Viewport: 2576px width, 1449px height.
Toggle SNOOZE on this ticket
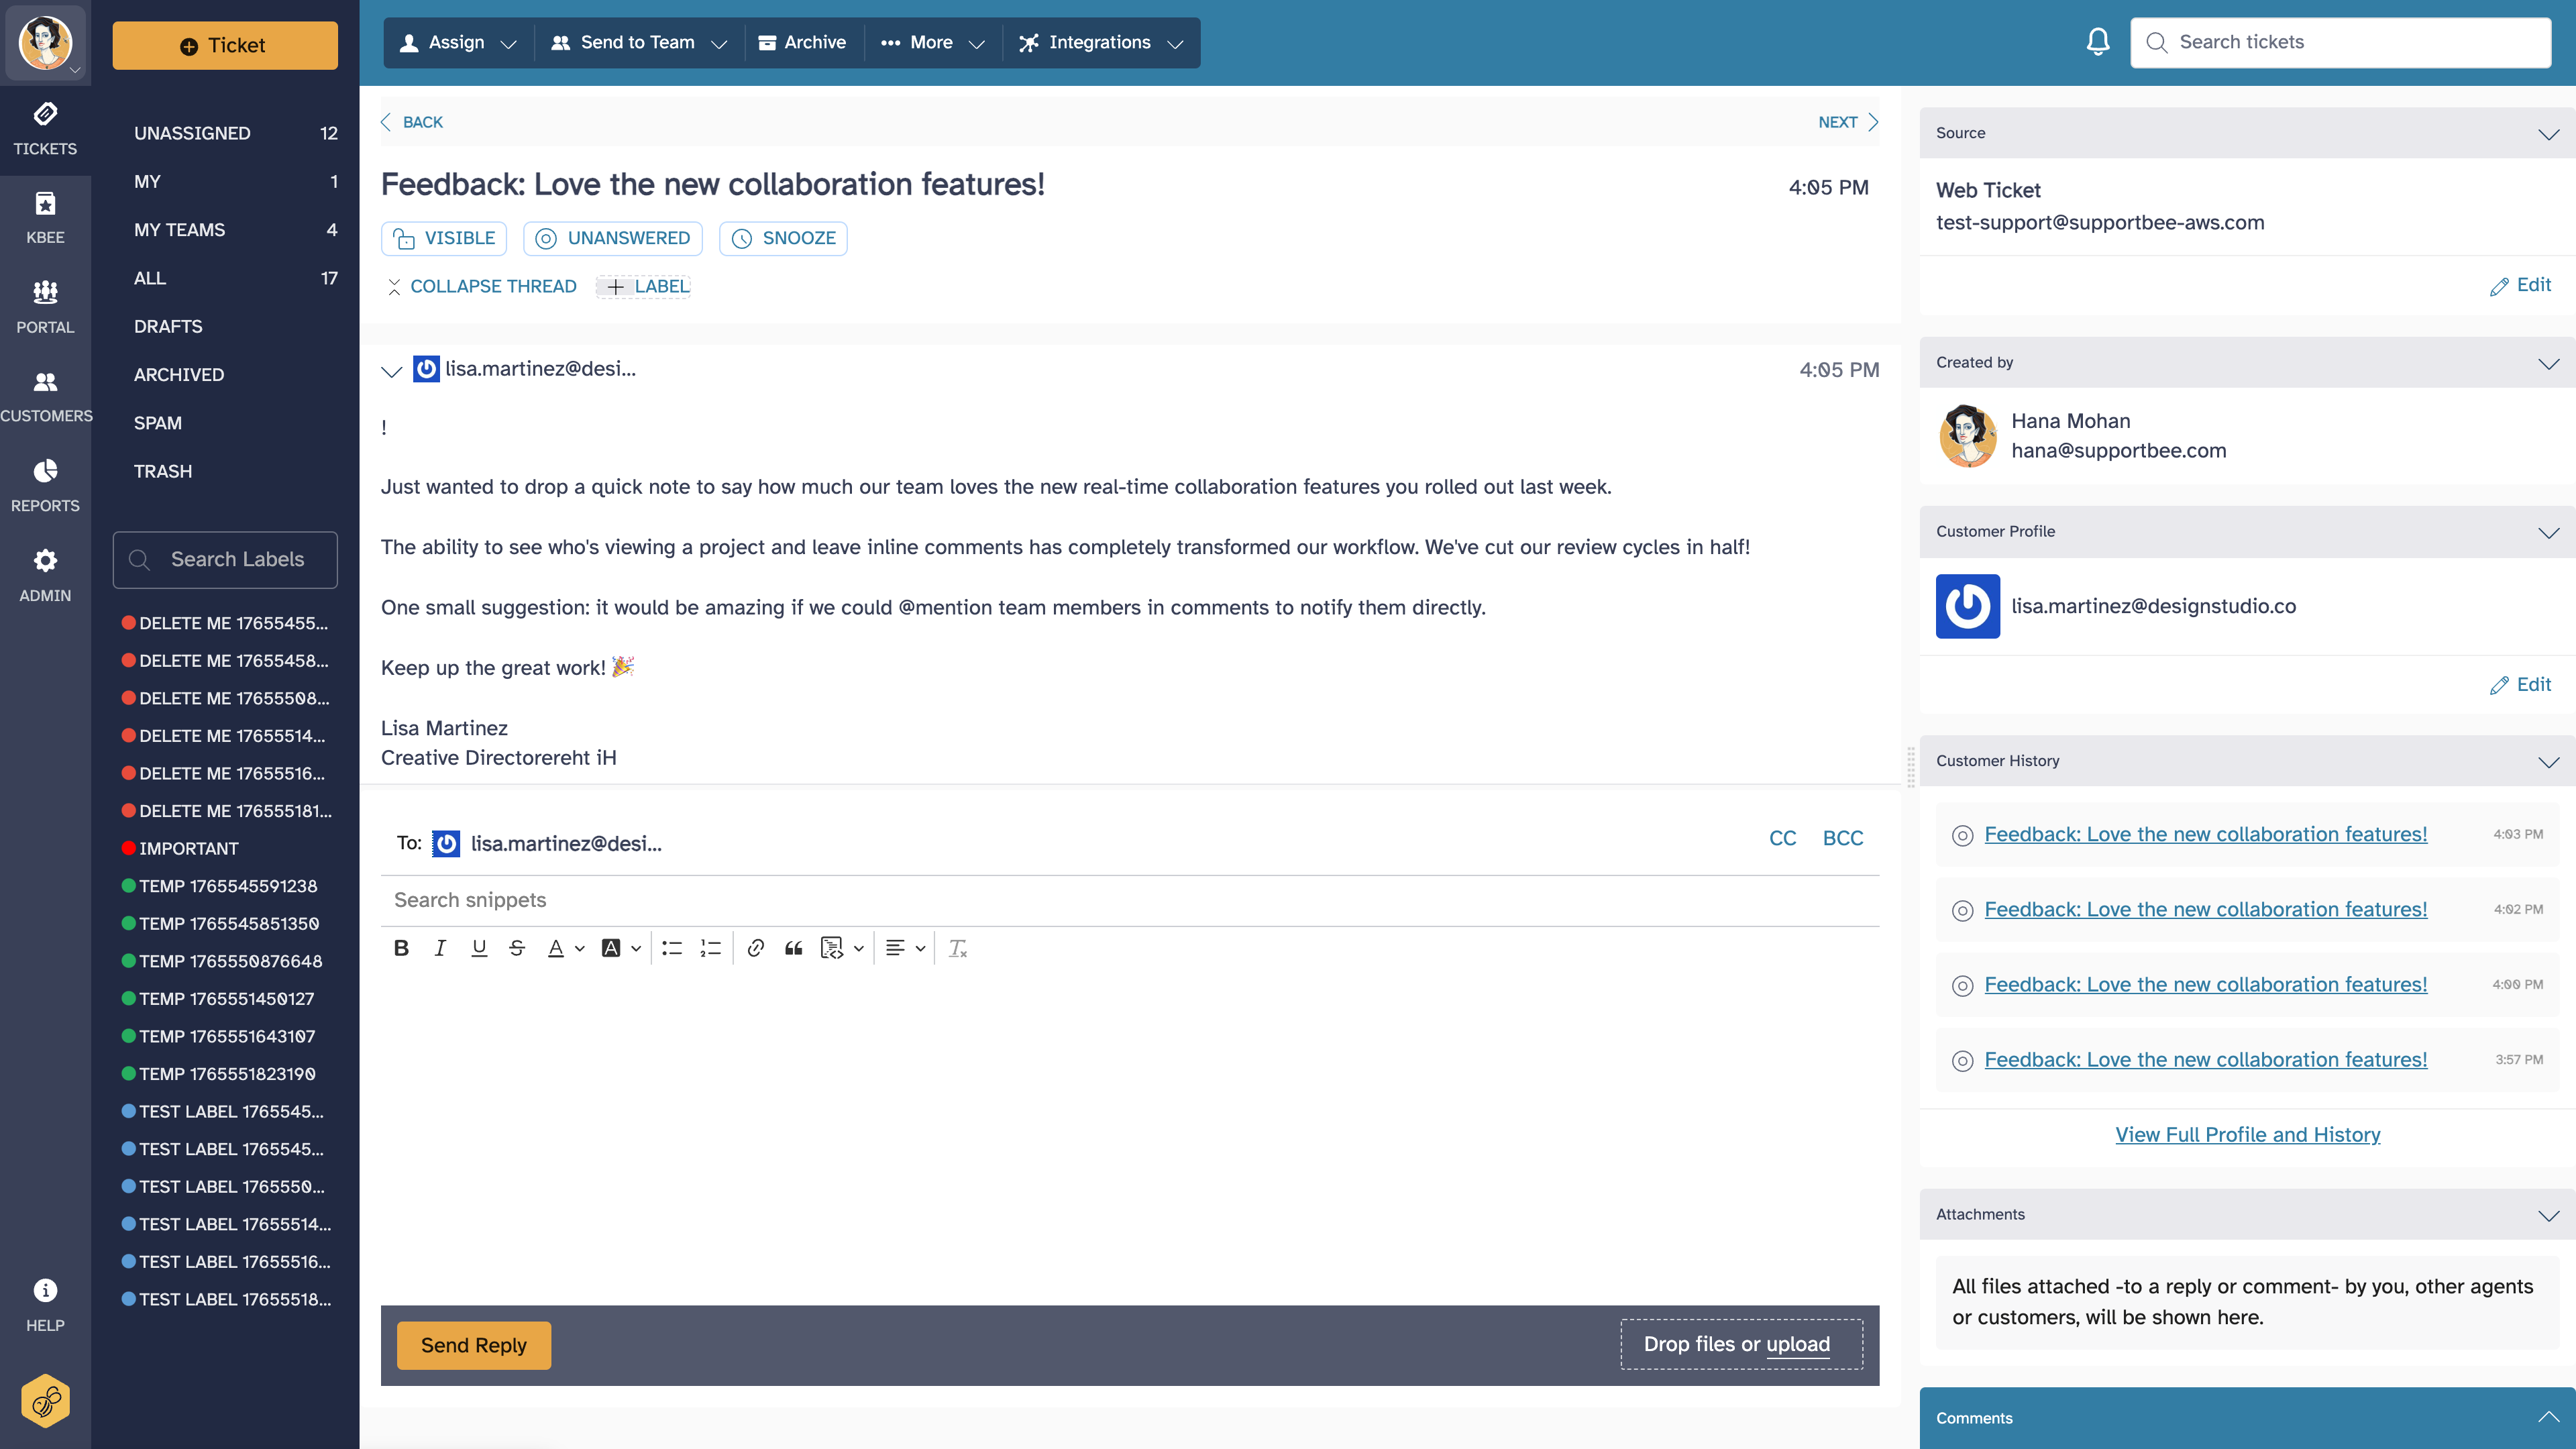783,238
